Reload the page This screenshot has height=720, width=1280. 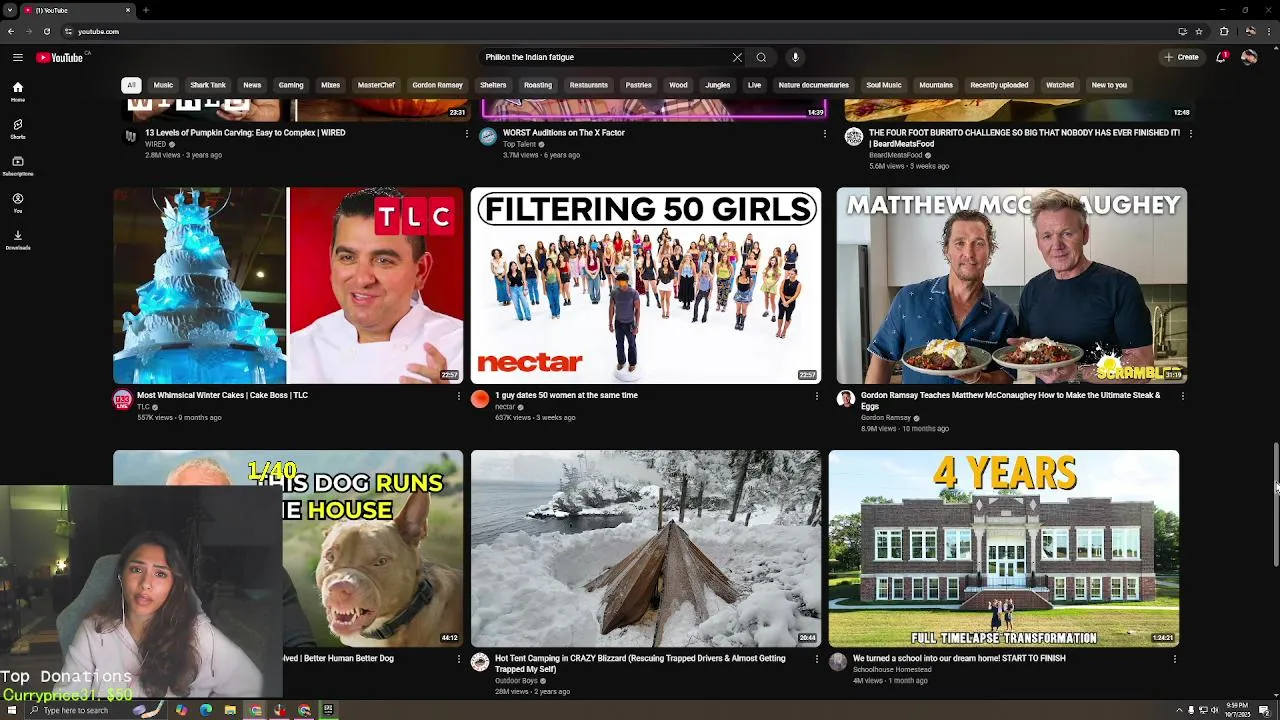[x=46, y=31]
